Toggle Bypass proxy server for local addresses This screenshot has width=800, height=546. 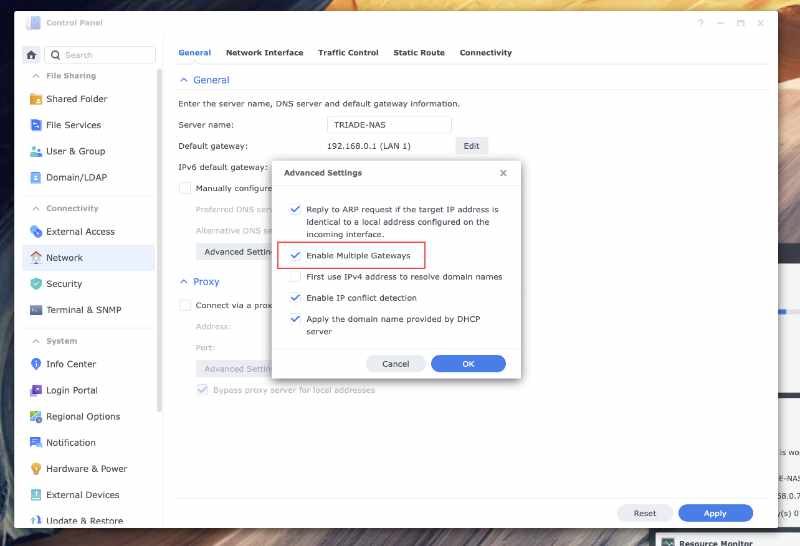click(202, 390)
